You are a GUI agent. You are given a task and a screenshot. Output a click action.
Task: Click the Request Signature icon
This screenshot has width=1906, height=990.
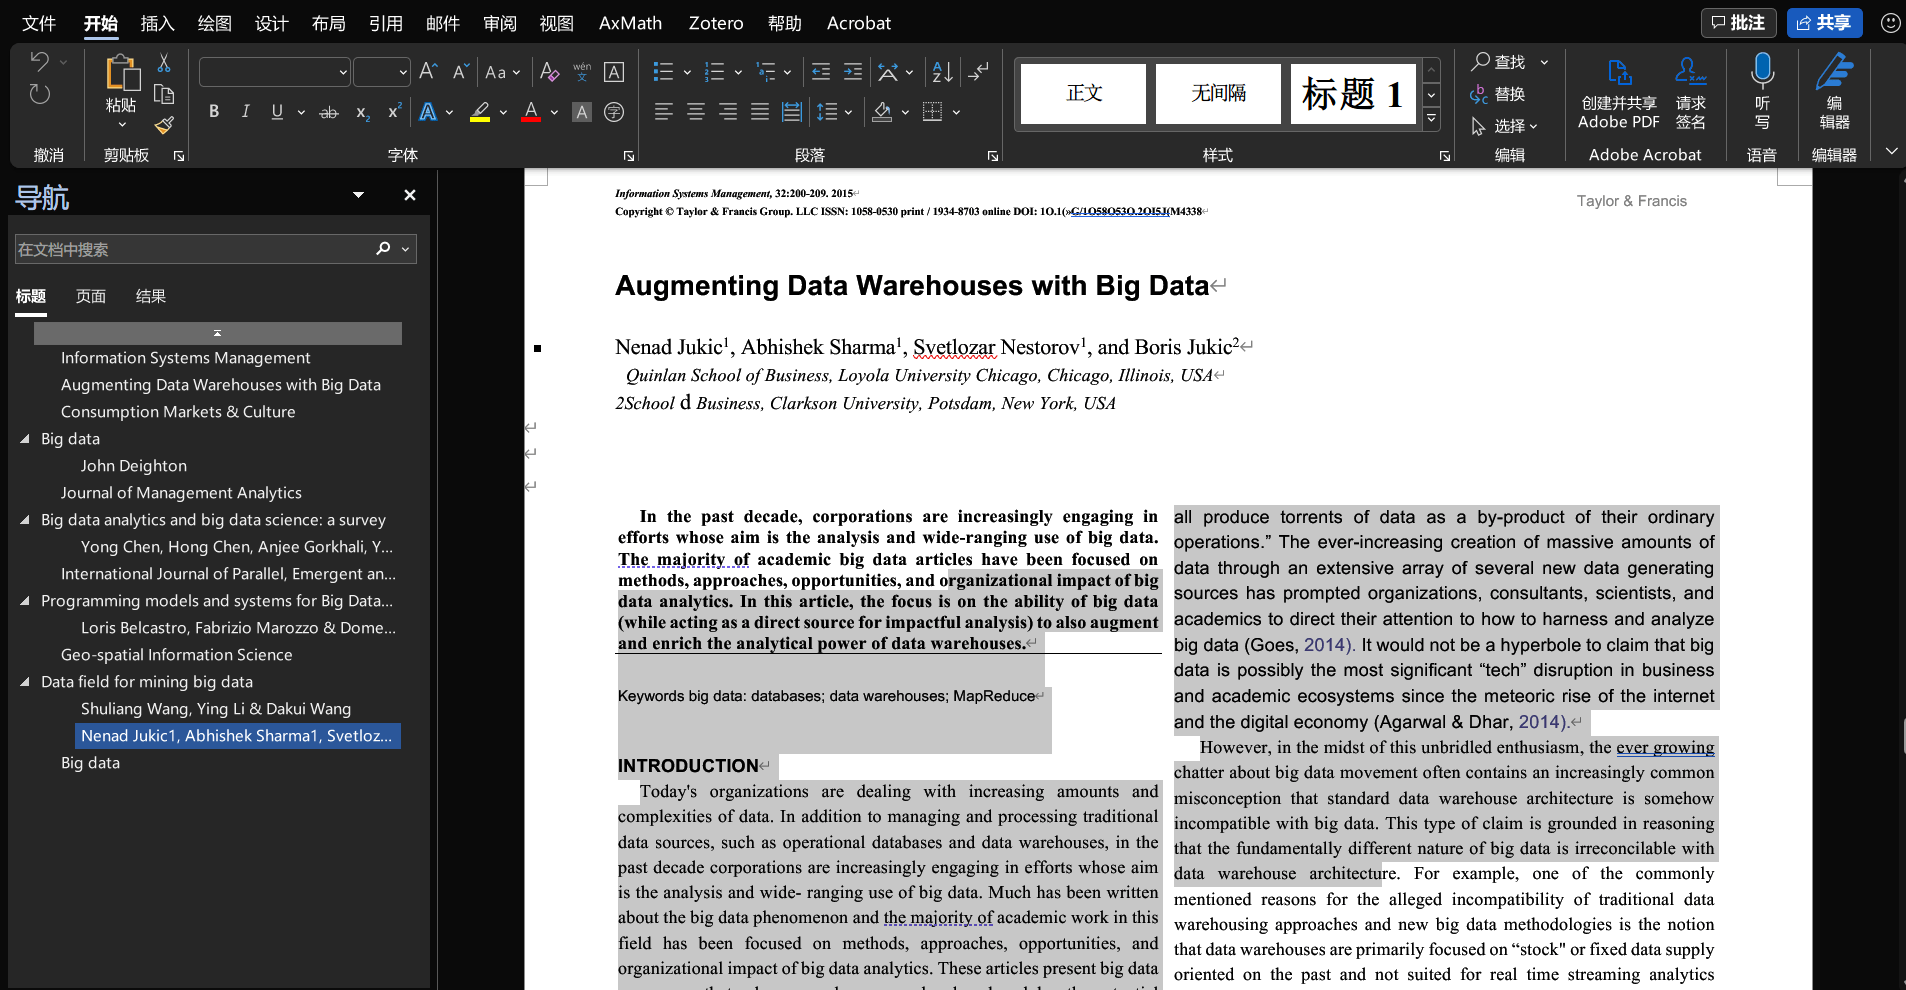click(1690, 73)
